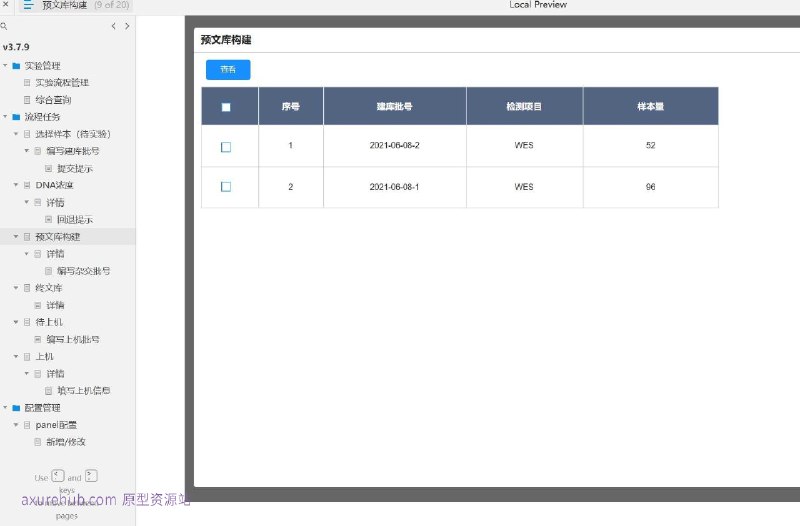Click the page icon of 详情 under 终文库
The width and height of the screenshot is (800, 526).
point(38,305)
